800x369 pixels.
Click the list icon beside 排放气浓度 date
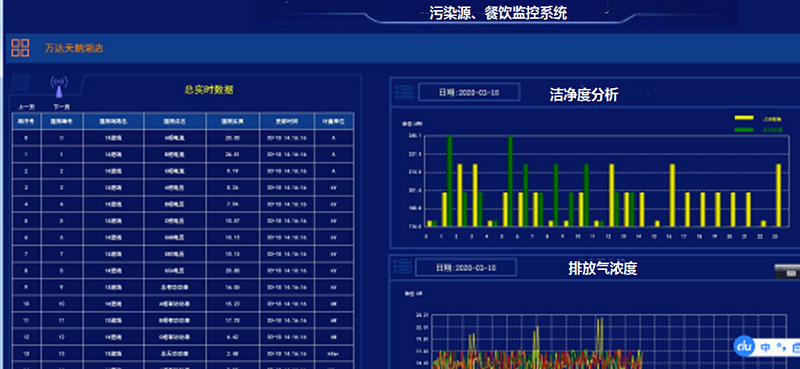(x=402, y=267)
